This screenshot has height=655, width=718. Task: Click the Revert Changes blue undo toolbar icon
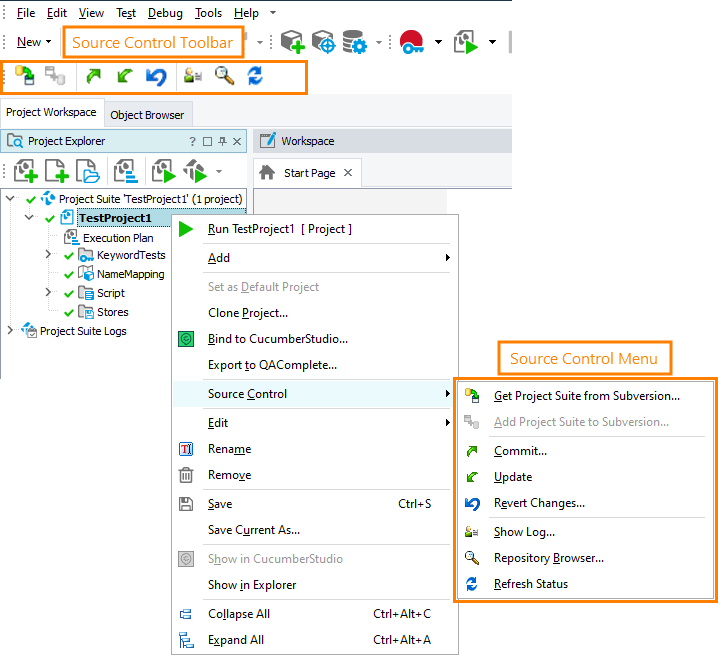tap(156, 76)
